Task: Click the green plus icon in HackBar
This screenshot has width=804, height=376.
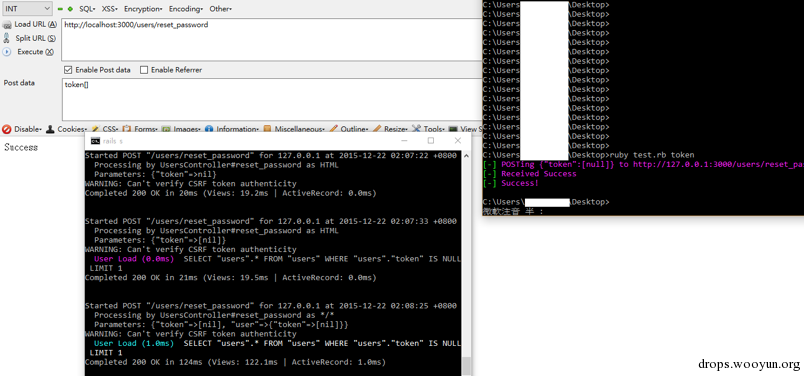Action: pyautogui.click(x=70, y=9)
